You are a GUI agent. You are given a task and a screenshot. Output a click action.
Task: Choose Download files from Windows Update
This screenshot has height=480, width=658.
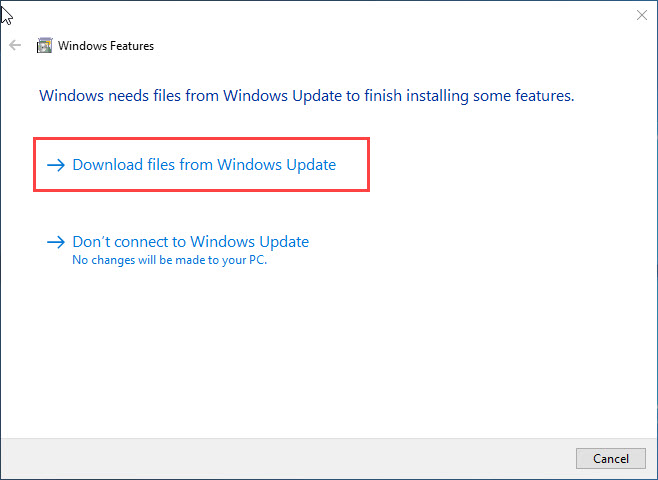[204, 164]
